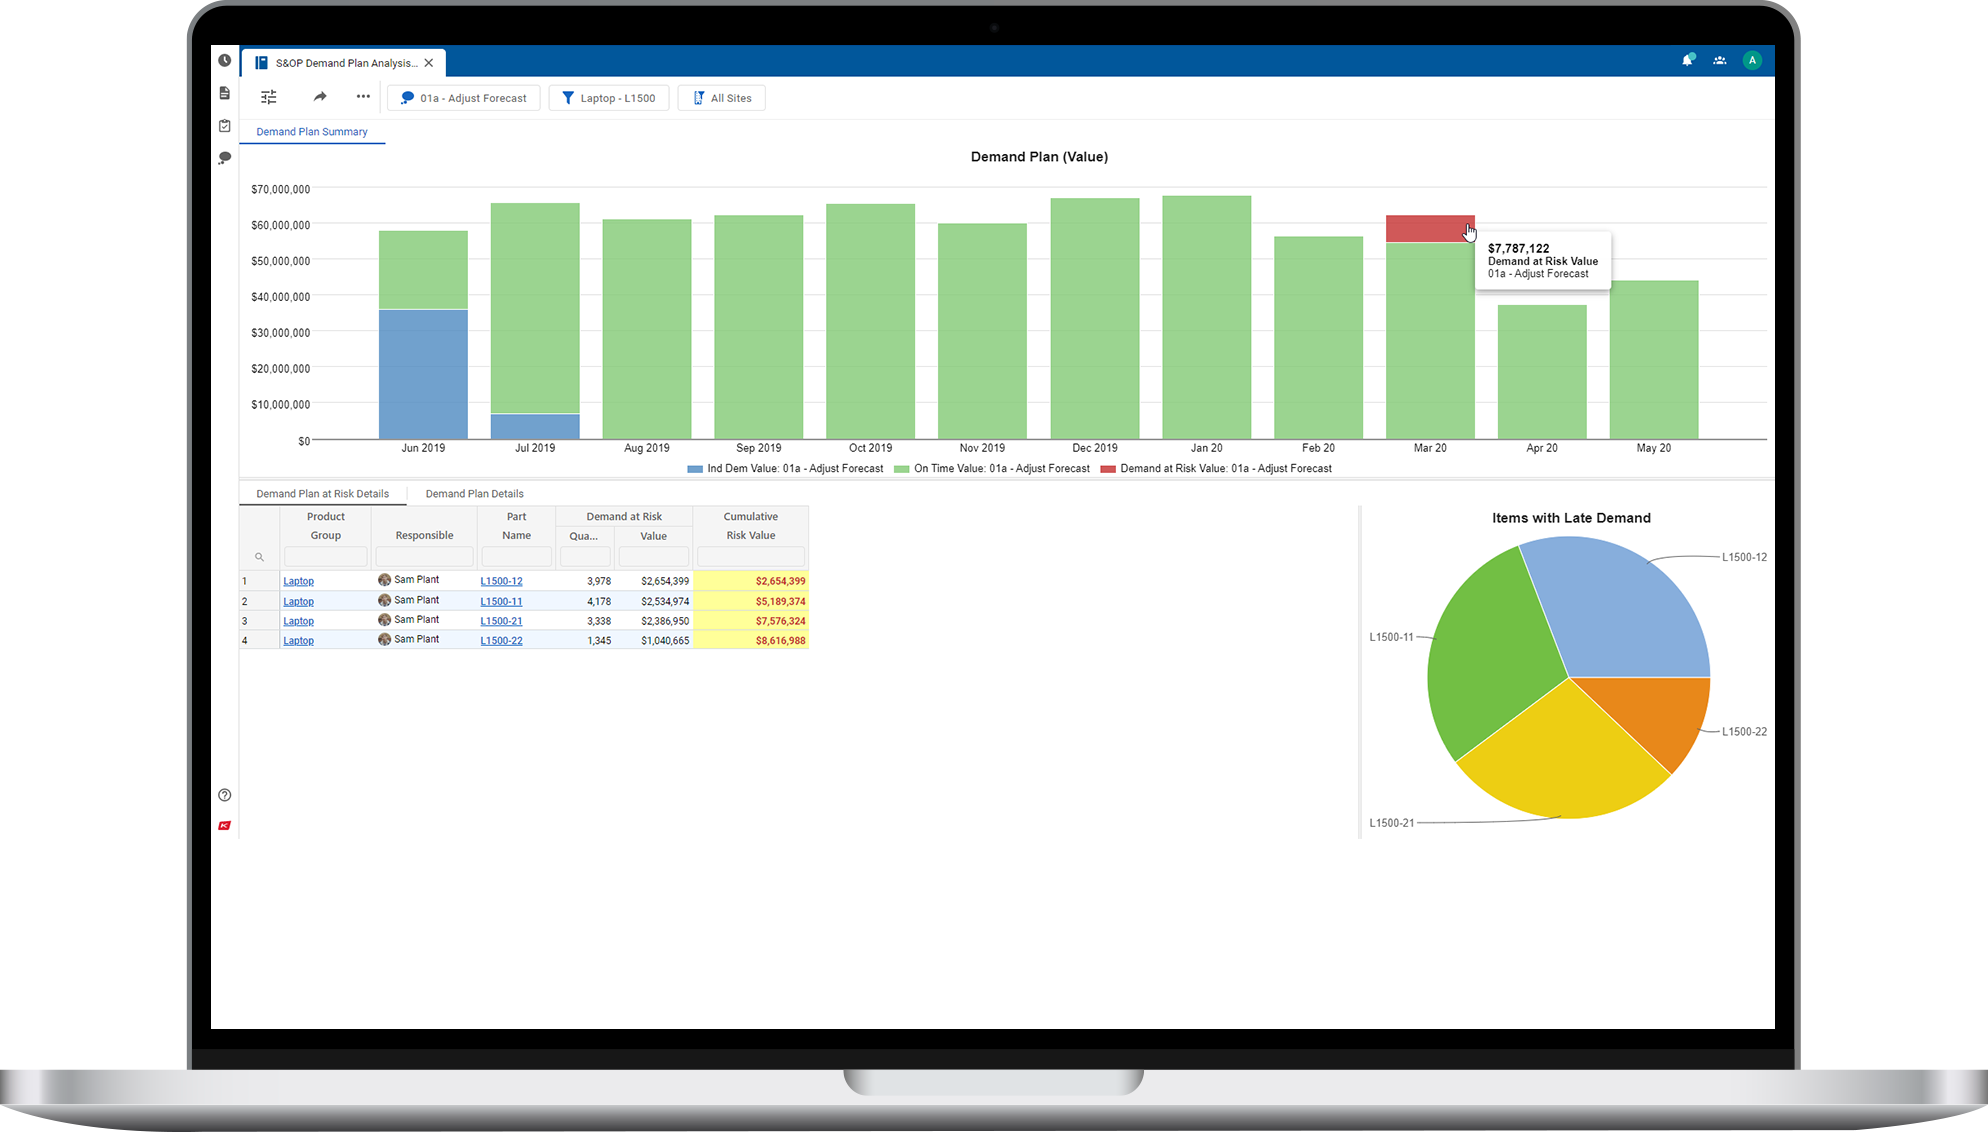Toggle the On Time Value legend entry
Viewport: 1988px width, 1132px height.
coord(992,468)
